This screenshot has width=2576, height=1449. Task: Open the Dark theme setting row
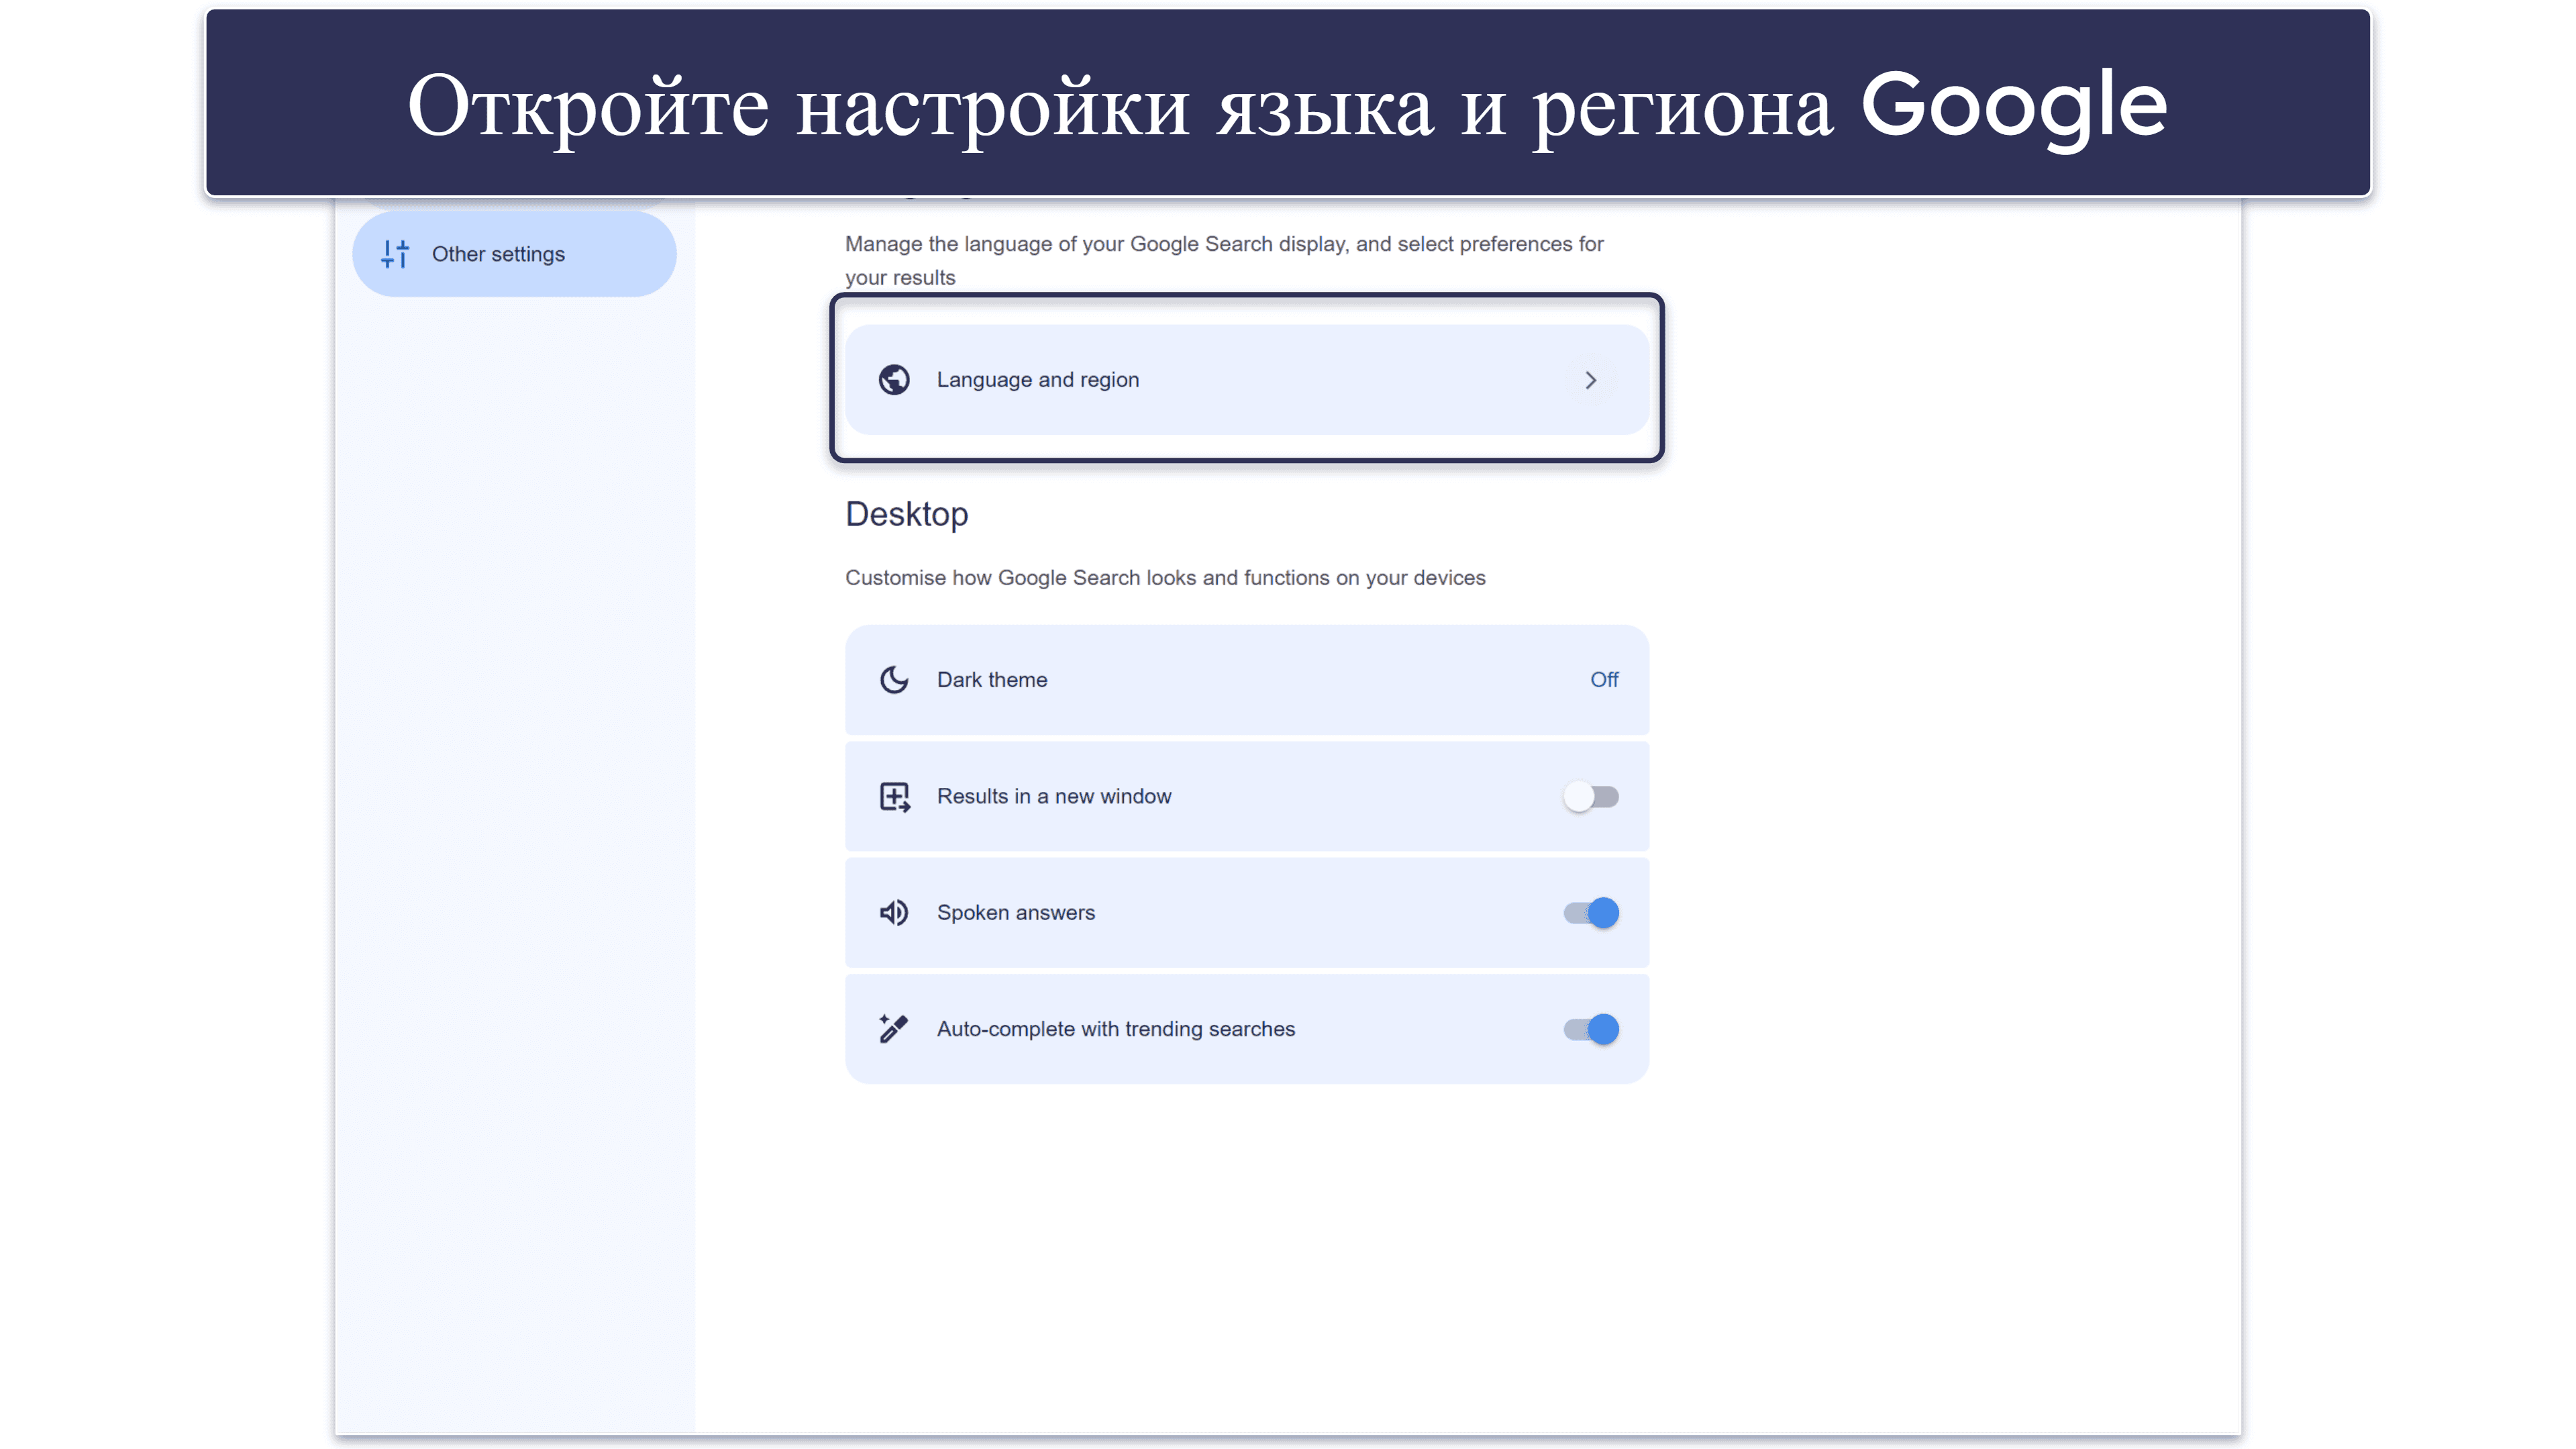tap(1246, 680)
